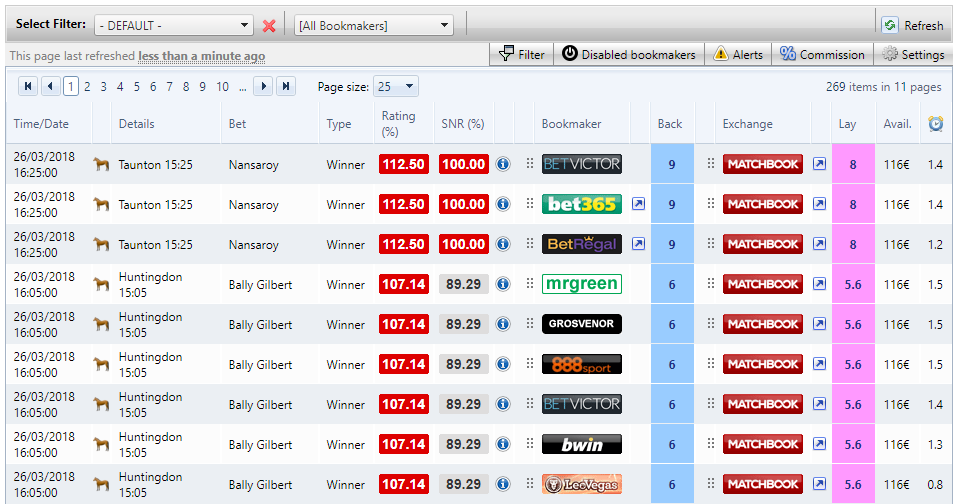Click exchange drag handle in mrgreen row
This screenshot has width=959, height=504.
point(710,283)
